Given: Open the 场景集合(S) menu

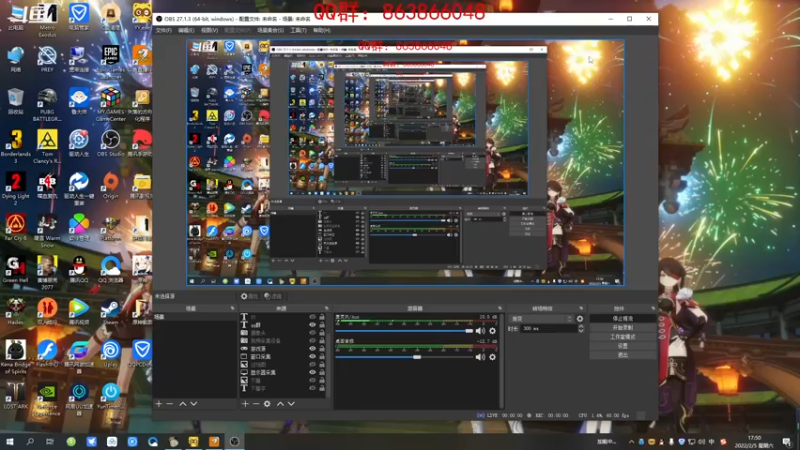Looking at the screenshot, I should [x=270, y=31].
